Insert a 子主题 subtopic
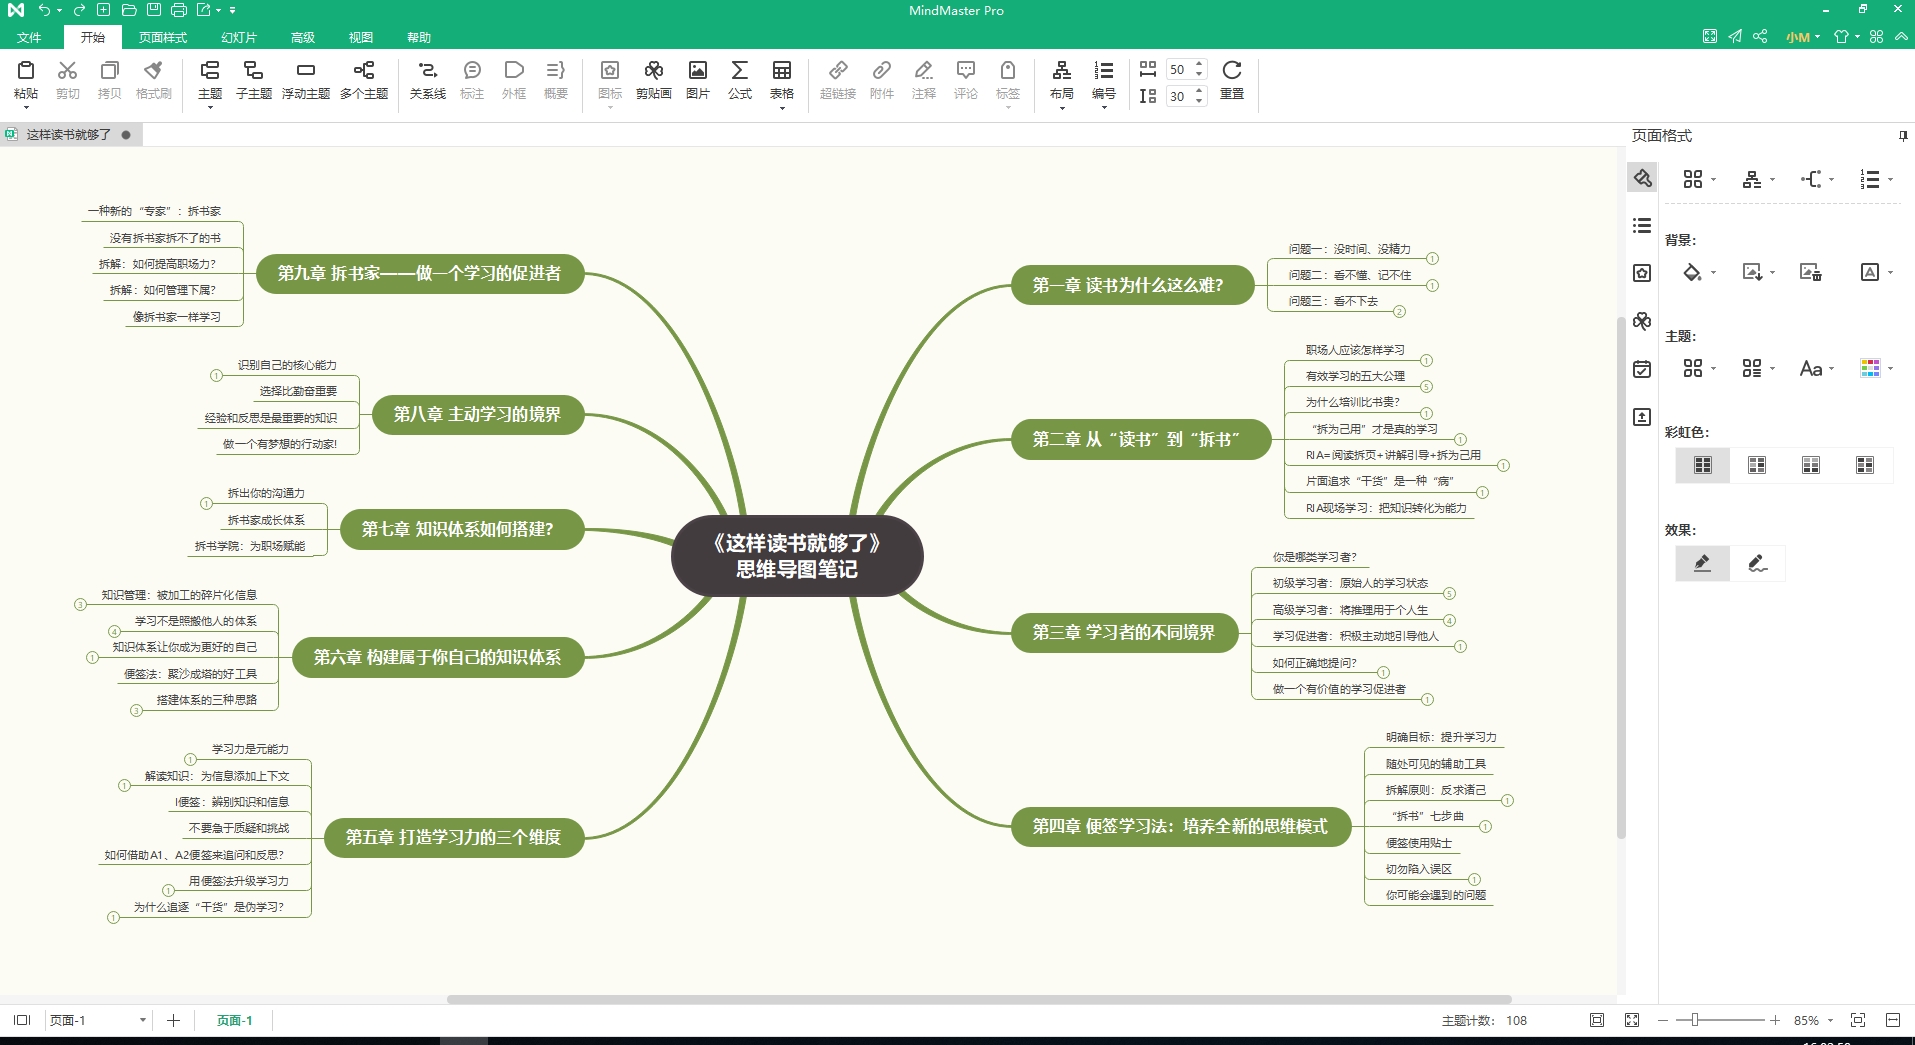The height and width of the screenshot is (1045, 1915). (x=253, y=80)
